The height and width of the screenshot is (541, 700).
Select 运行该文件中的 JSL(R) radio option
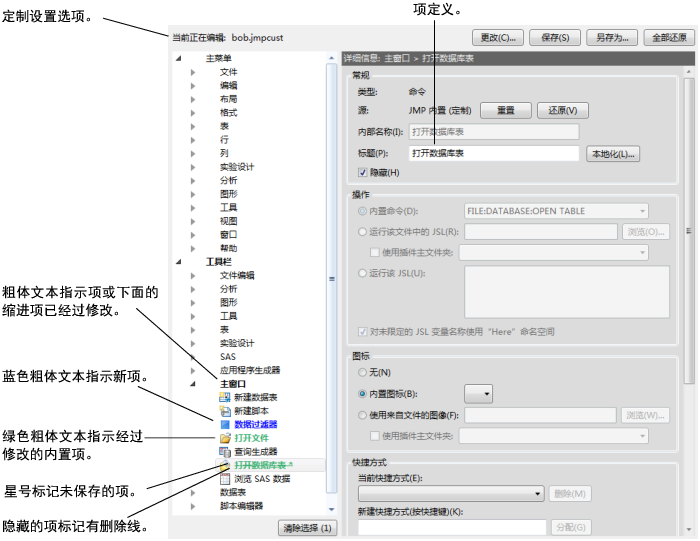tap(362, 232)
